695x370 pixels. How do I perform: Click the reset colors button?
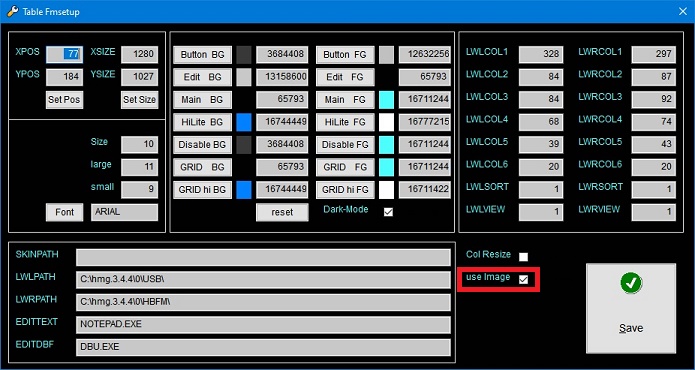(x=282, y=212)
